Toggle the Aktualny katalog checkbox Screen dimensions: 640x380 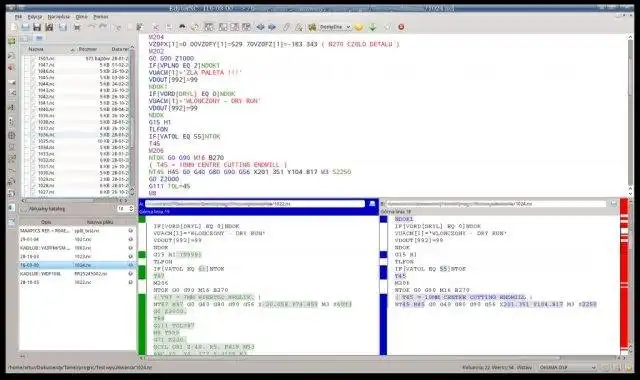point(24,209)
